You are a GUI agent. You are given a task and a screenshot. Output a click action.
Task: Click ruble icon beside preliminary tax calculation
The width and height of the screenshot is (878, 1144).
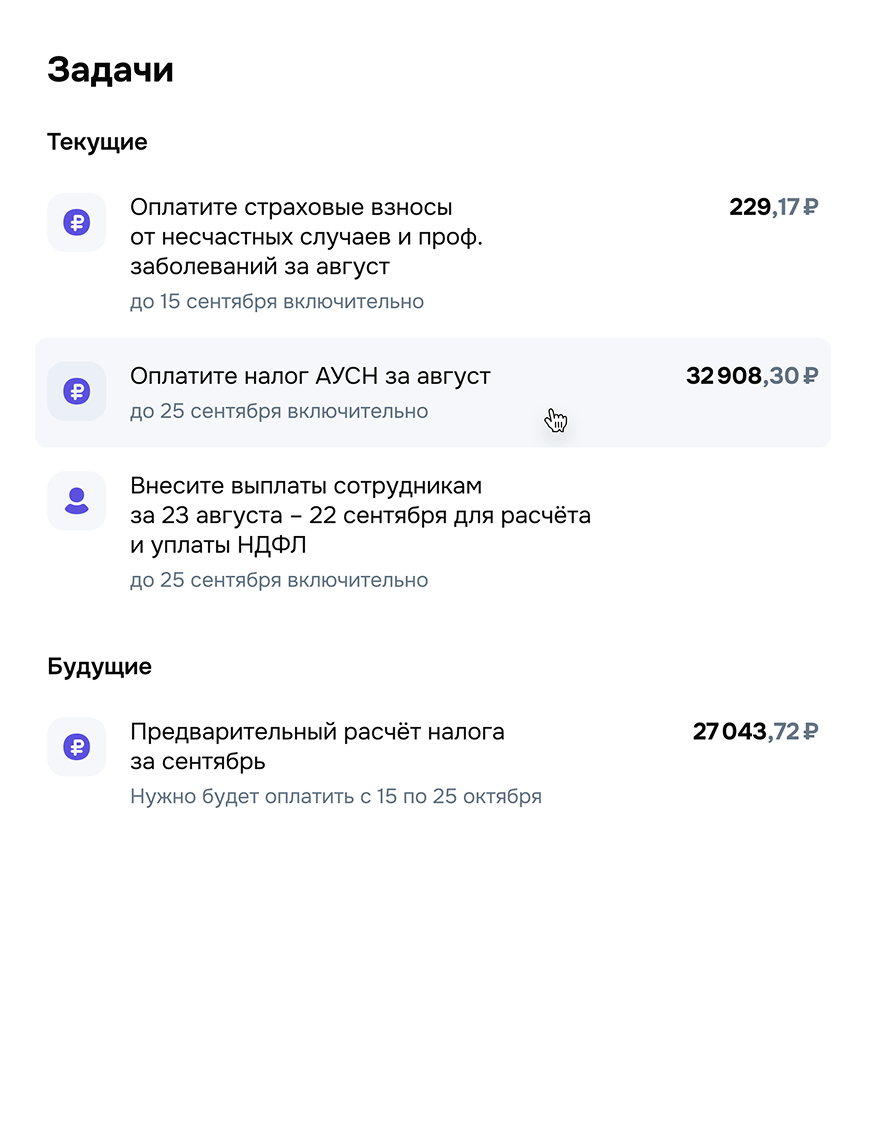pyautogui.click(x=77, y=746)
